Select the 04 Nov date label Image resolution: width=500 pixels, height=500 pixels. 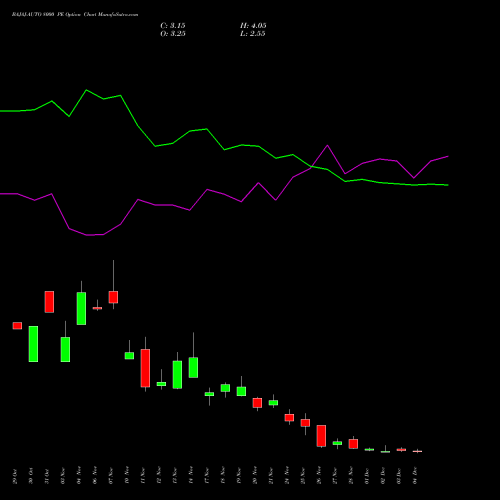pos(79,476)
